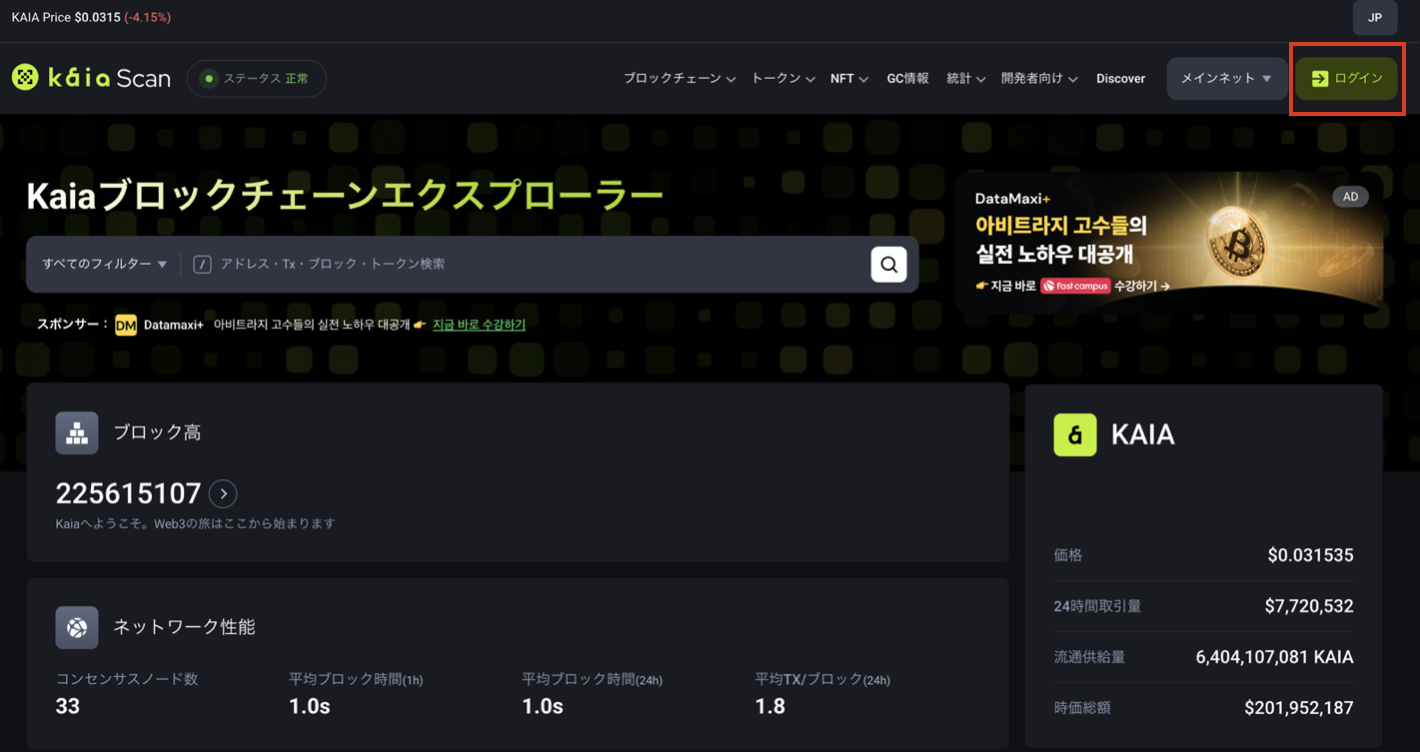Open the JP language selector
This screenshot has height=752, width=1420.
pyautogui.click(x=1375, y=18)
